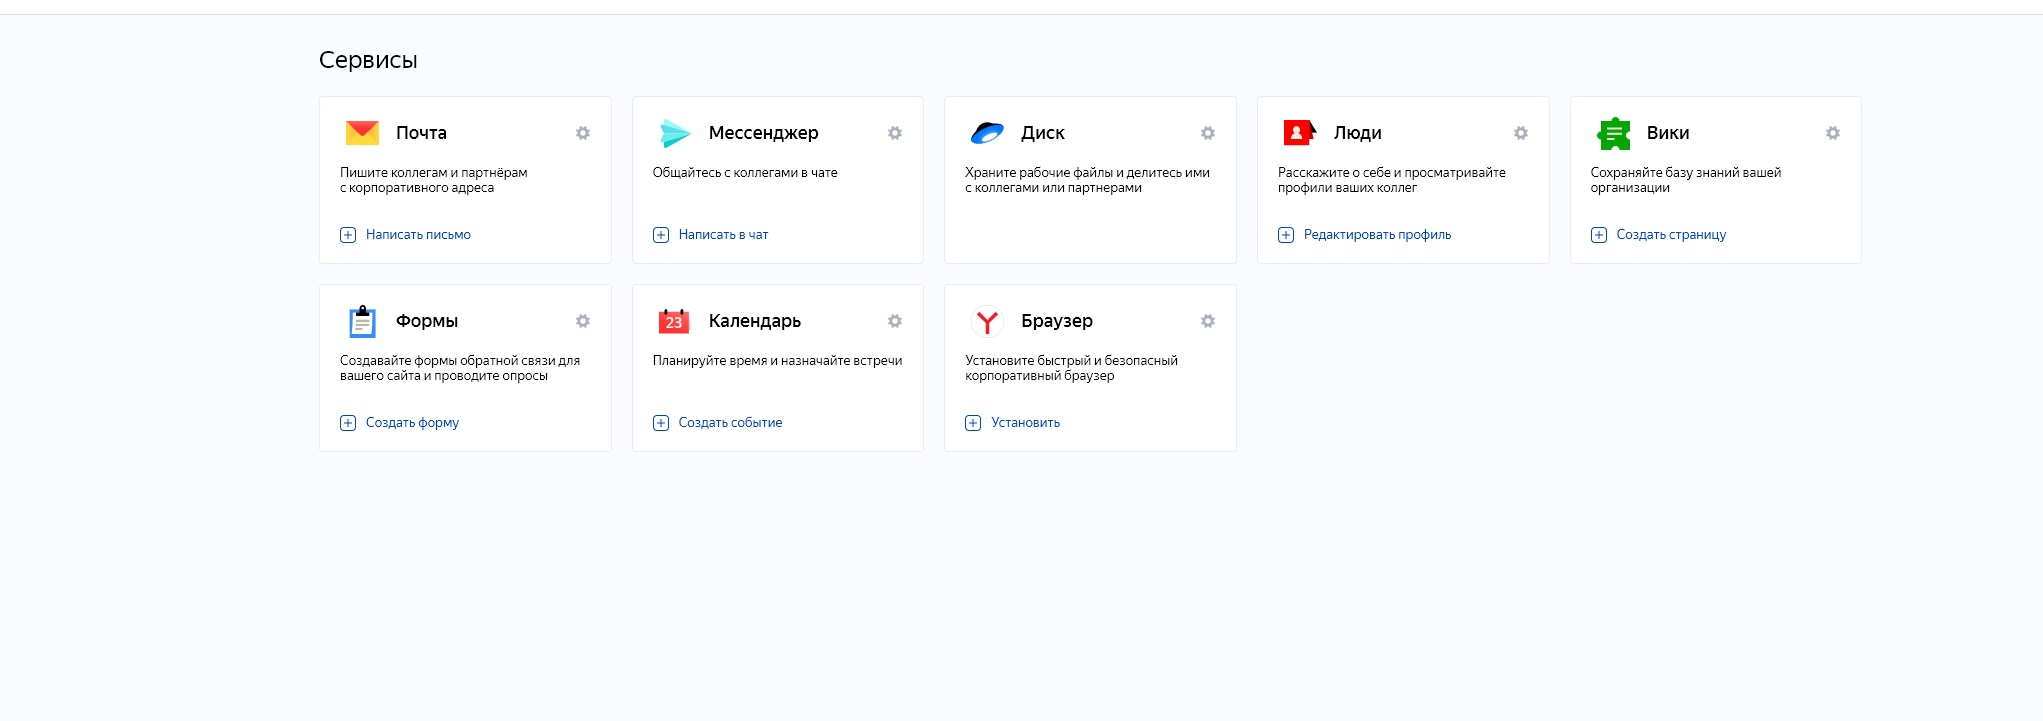Open the Мессенджер paper-plane icon
This screenshot has width=2043, height=721.
(675, 133)
